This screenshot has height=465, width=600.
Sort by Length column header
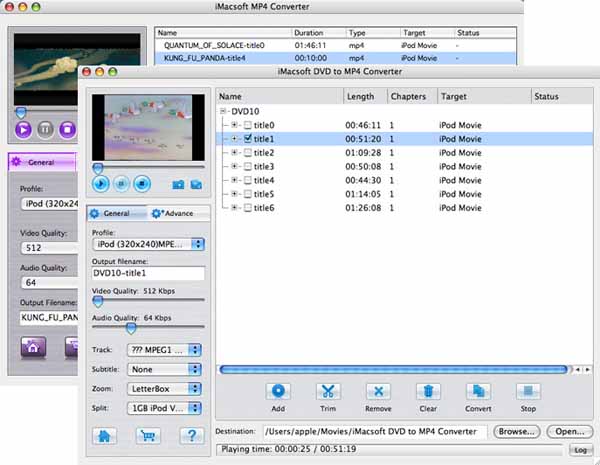(x=365, y=96)
